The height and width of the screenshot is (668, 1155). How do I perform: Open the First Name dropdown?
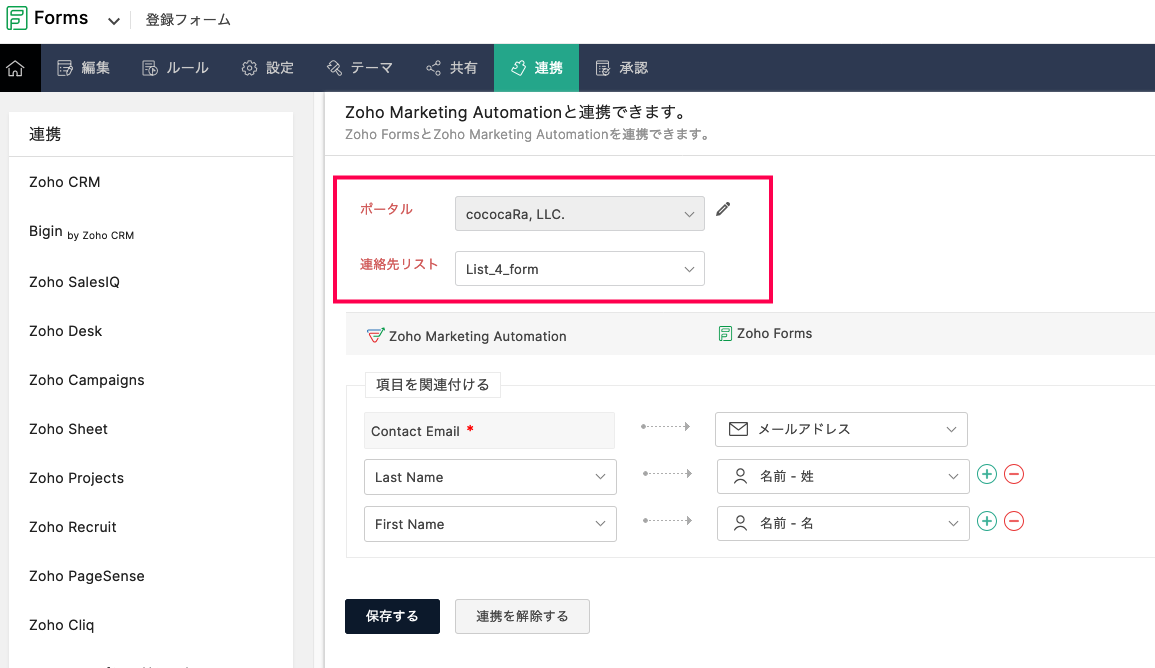pos(491,524)
